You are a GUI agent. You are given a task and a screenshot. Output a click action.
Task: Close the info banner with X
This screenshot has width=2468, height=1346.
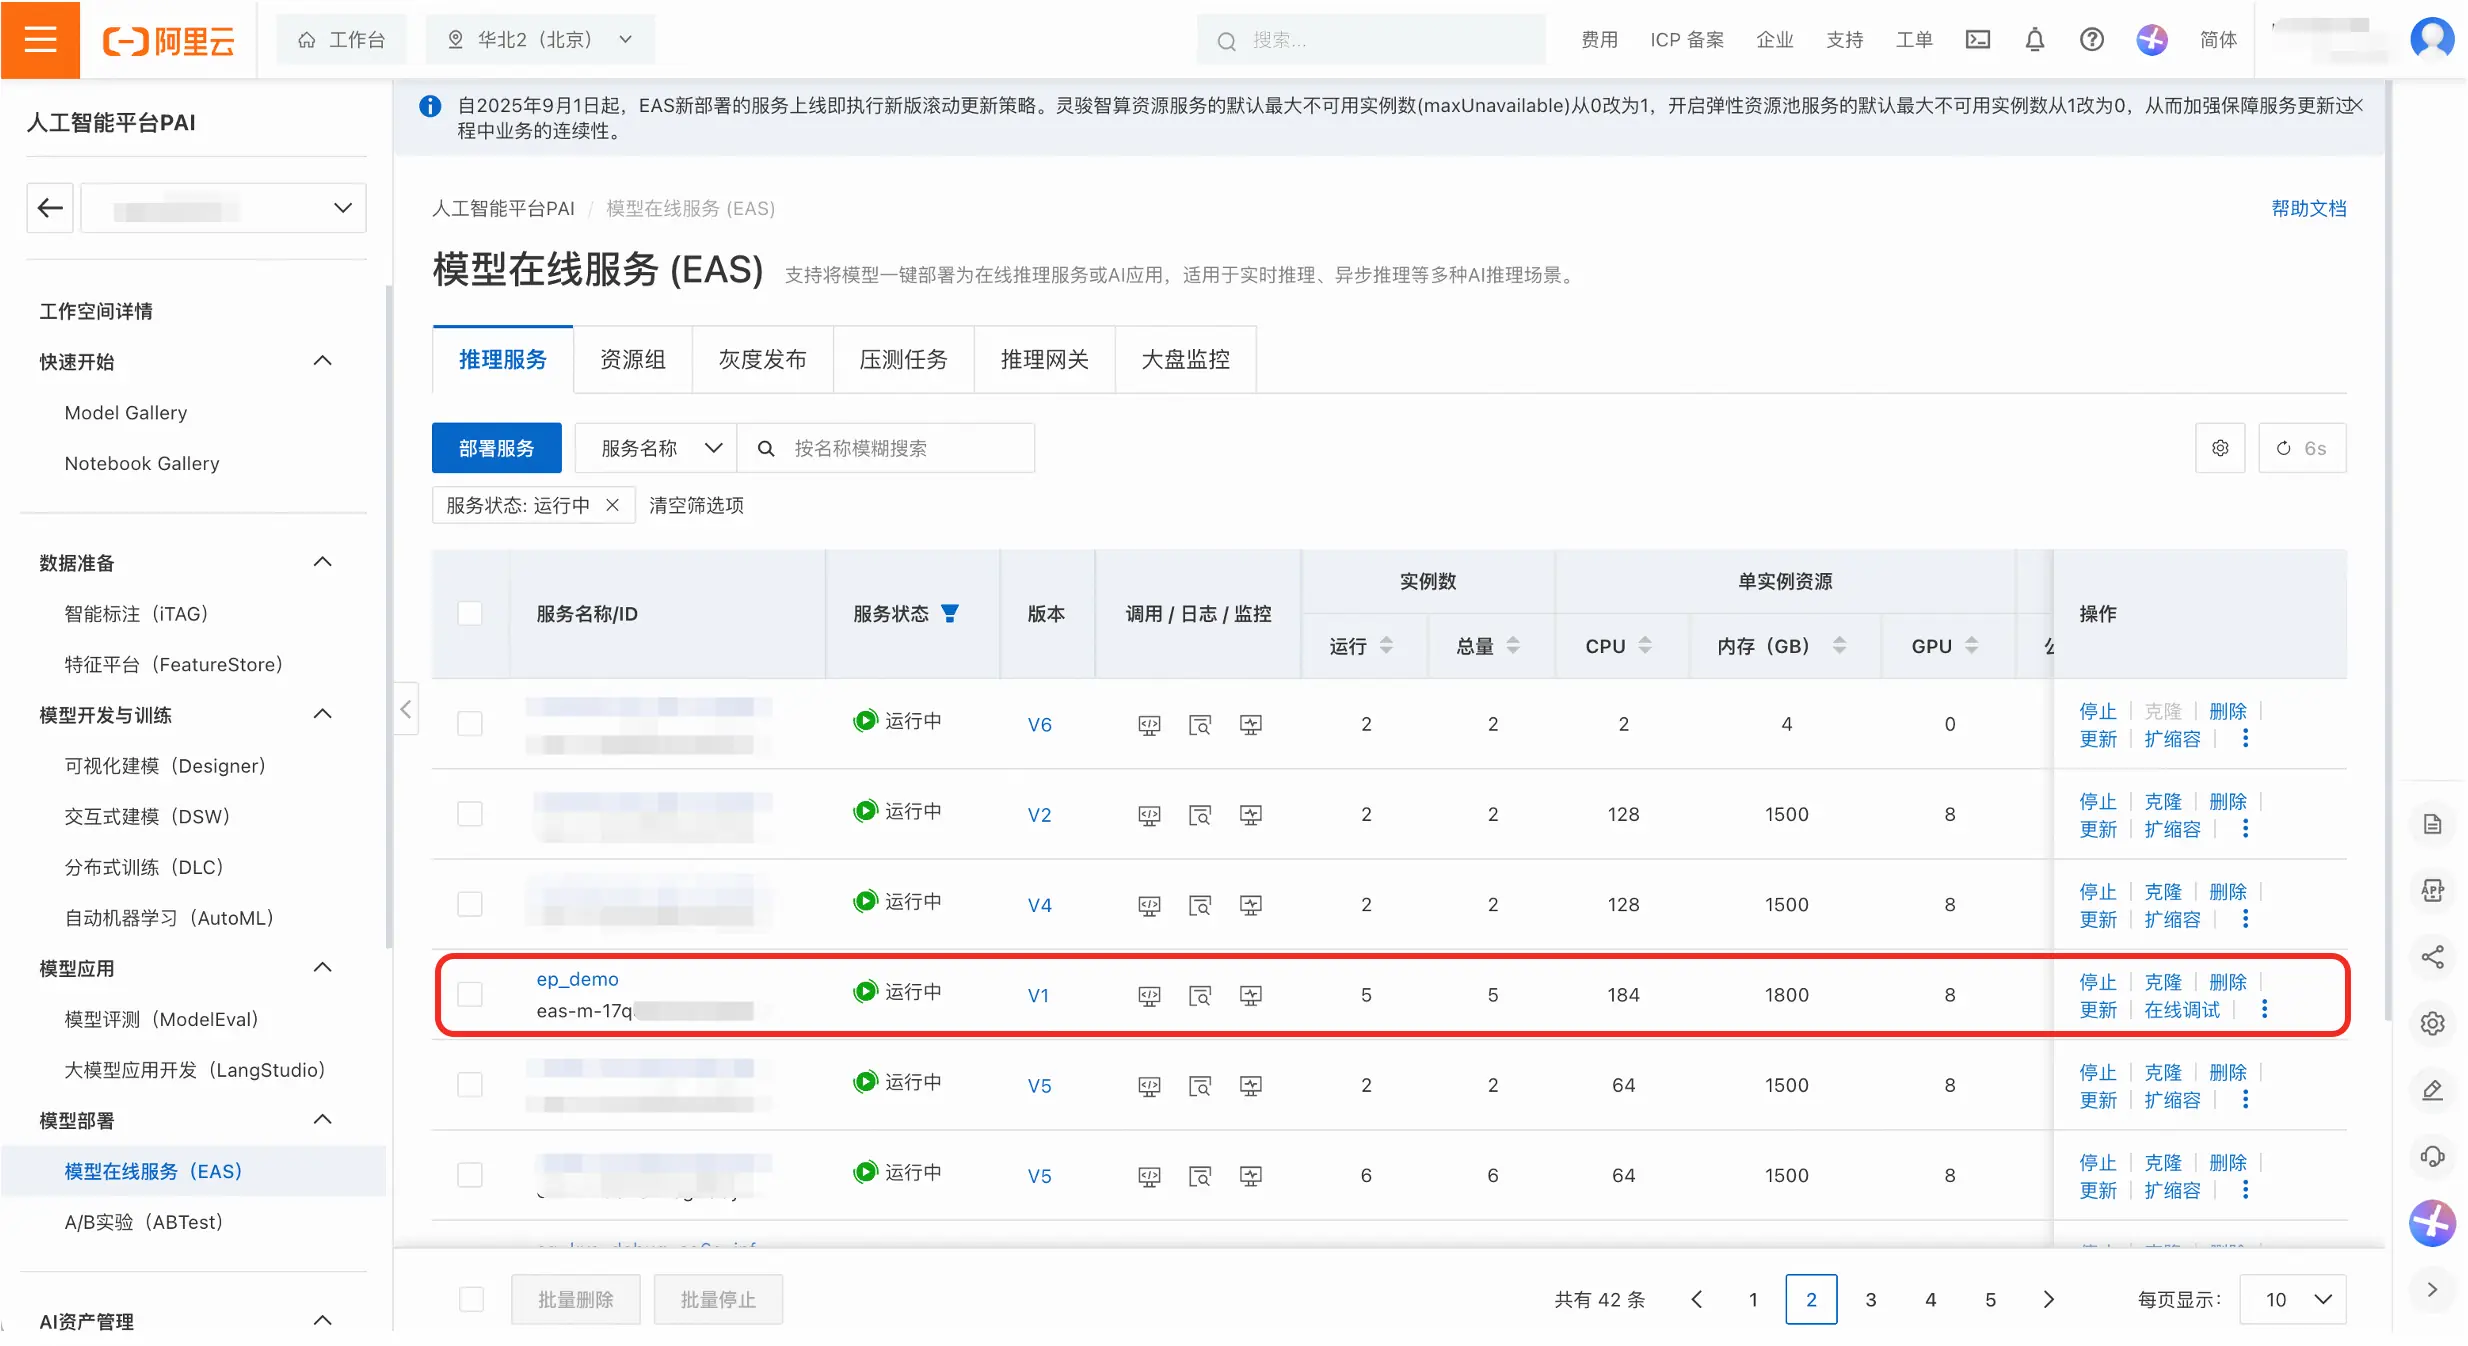(x=2356, y=105)
